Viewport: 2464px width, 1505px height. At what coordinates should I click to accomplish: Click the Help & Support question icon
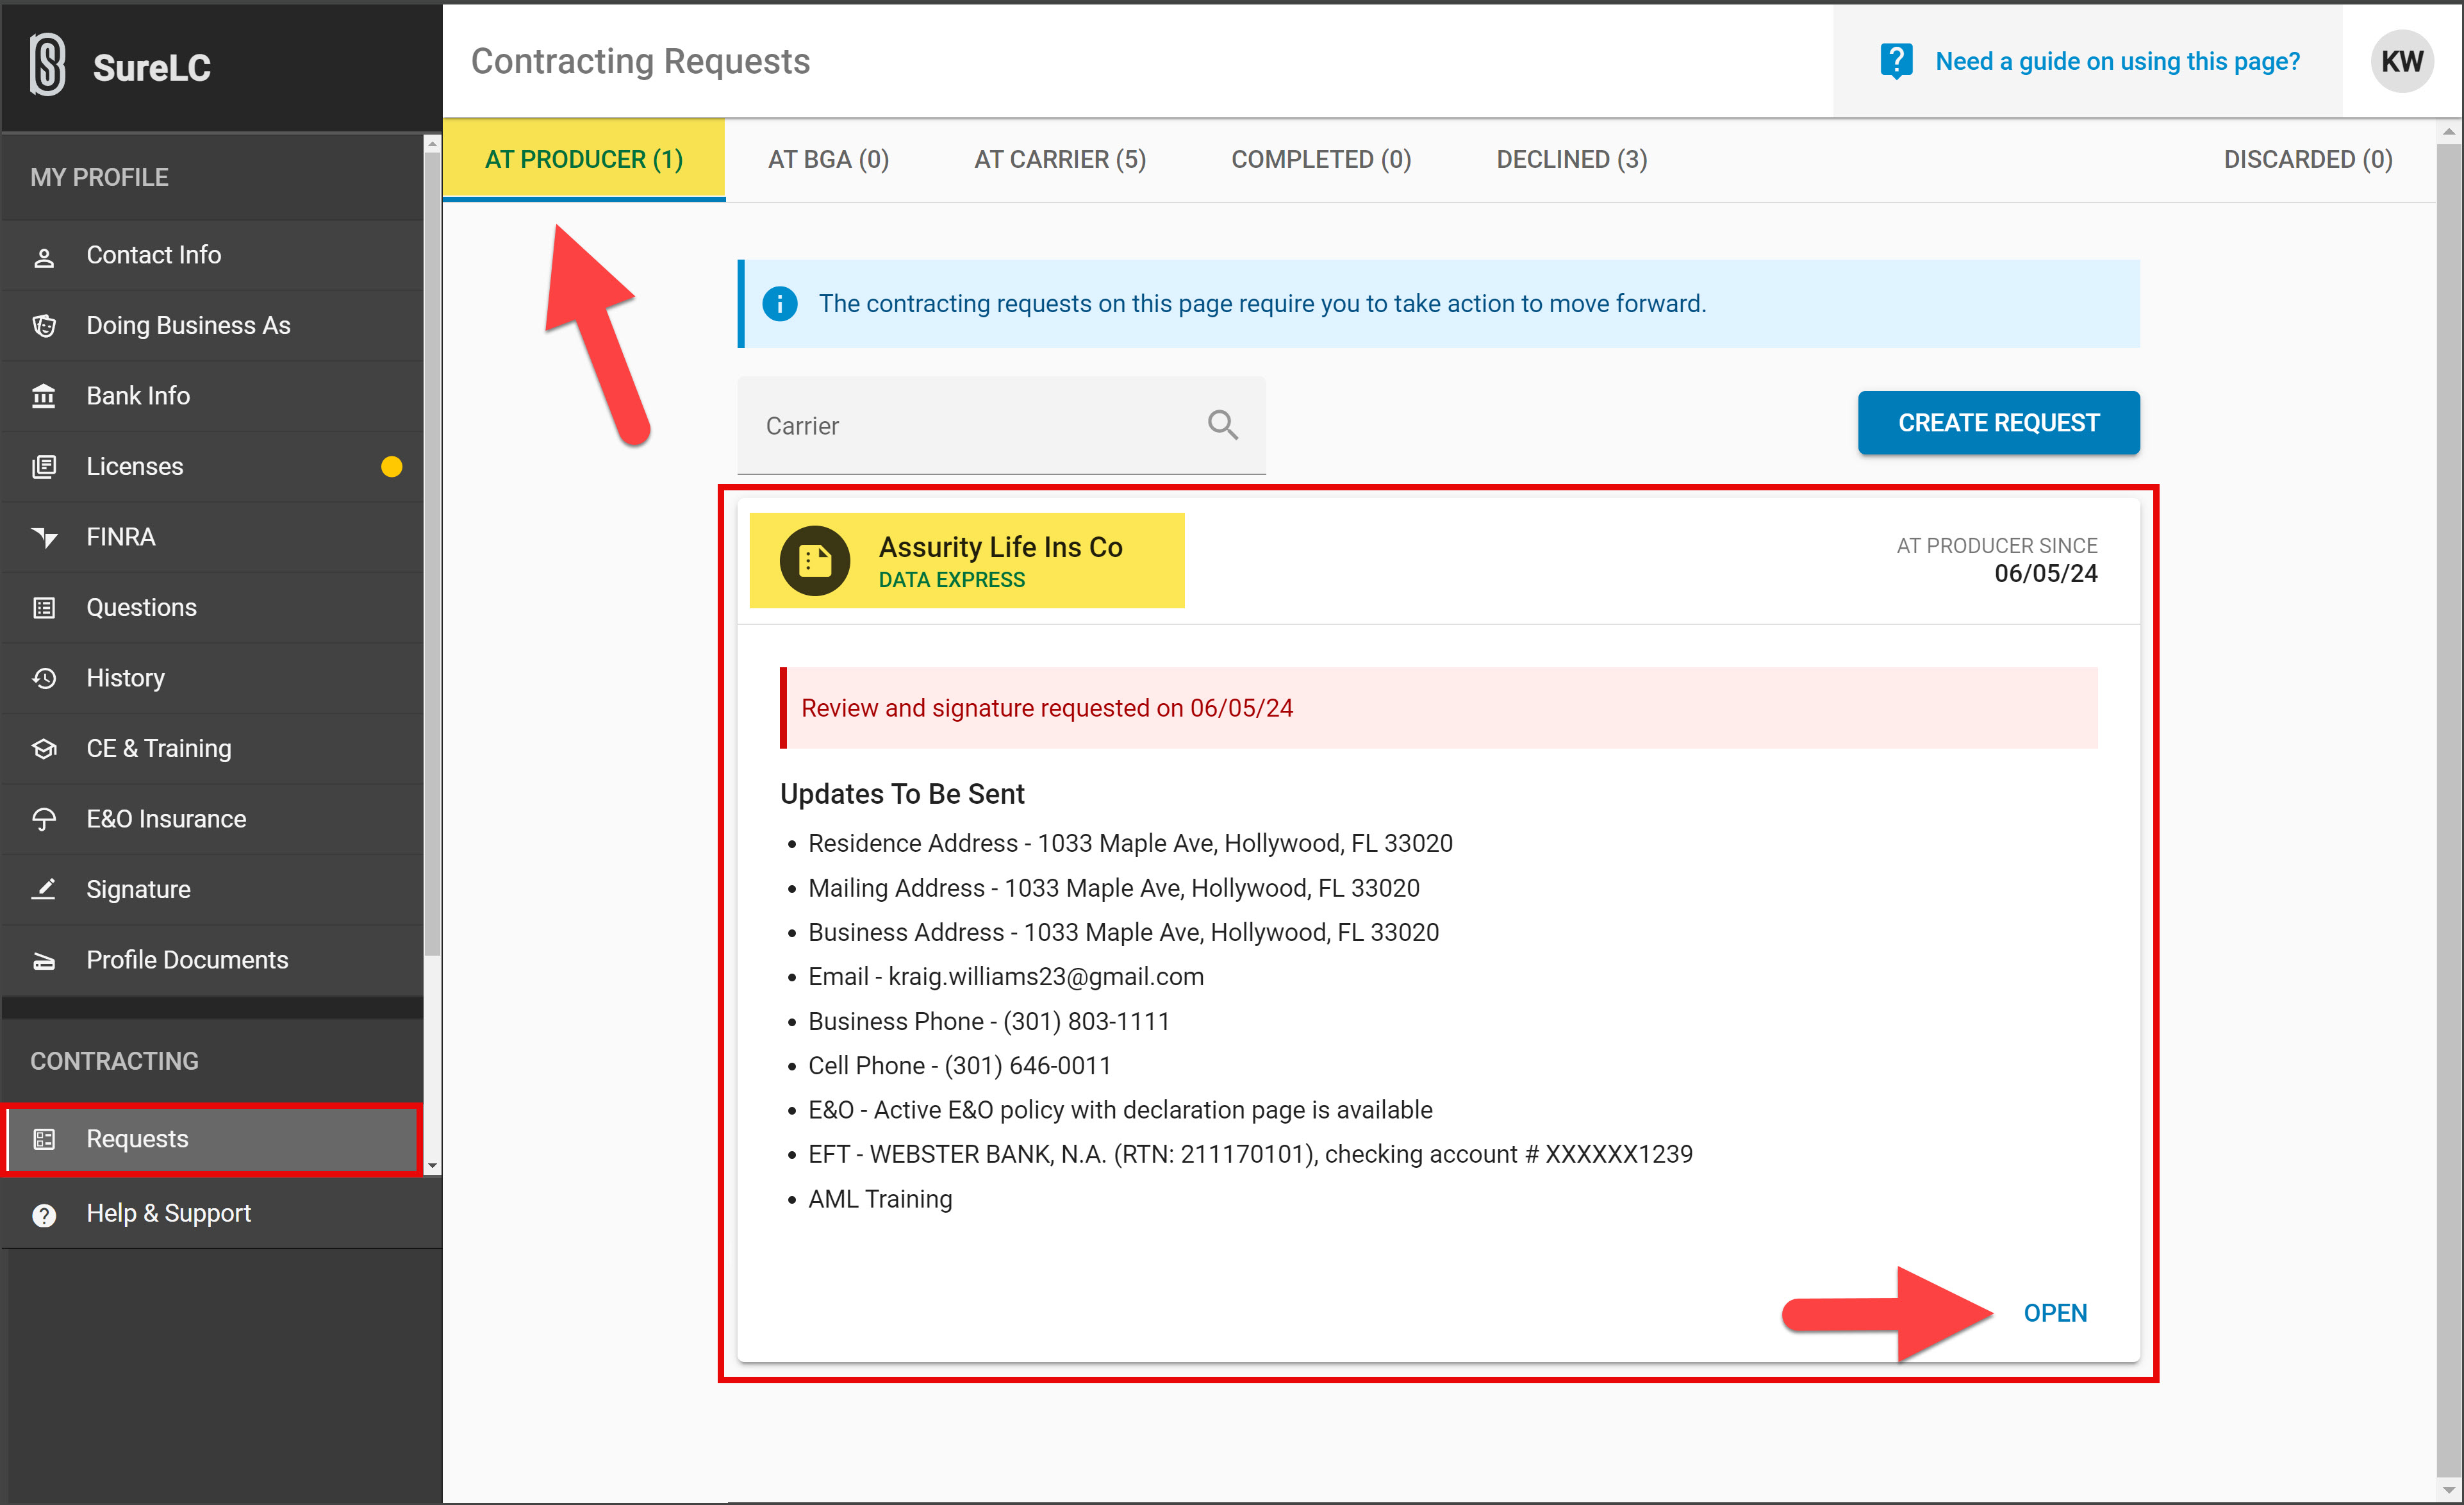45,1214
